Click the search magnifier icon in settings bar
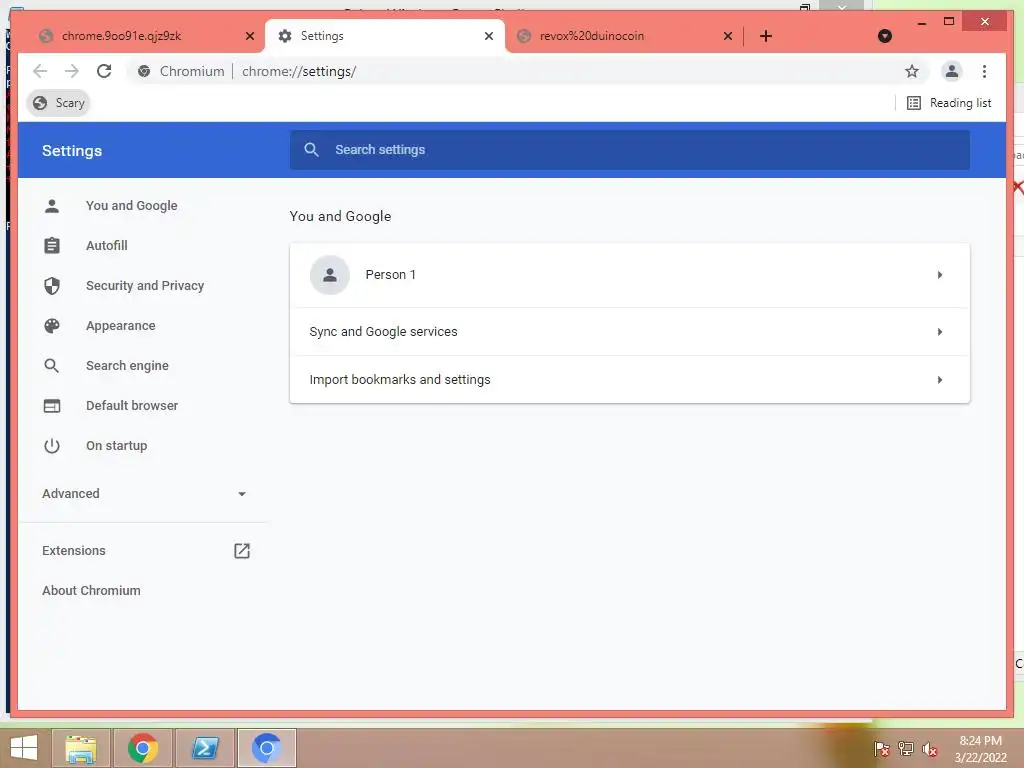 [312, 150]
